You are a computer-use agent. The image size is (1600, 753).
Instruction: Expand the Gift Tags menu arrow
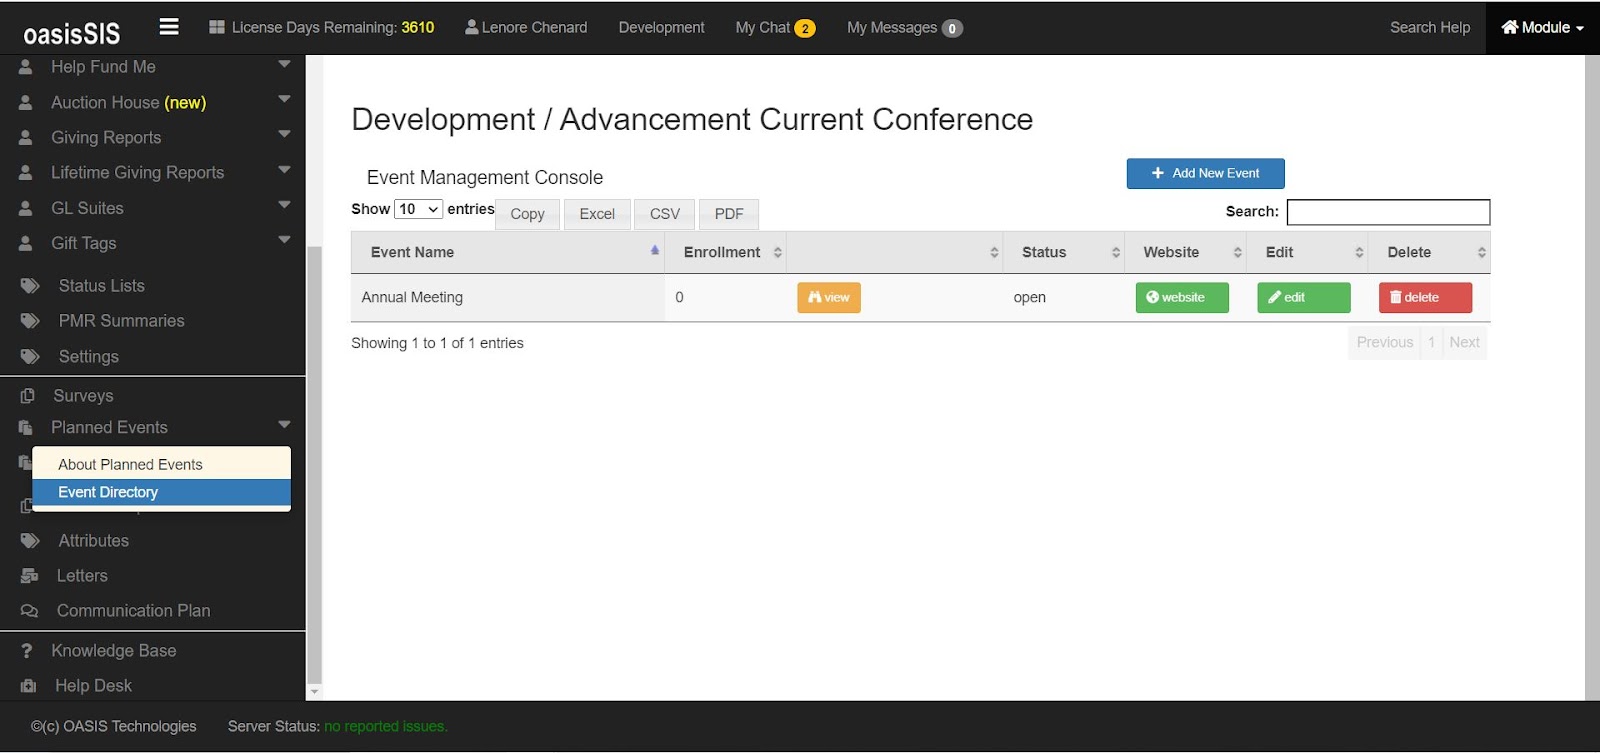tap(284, 240)
